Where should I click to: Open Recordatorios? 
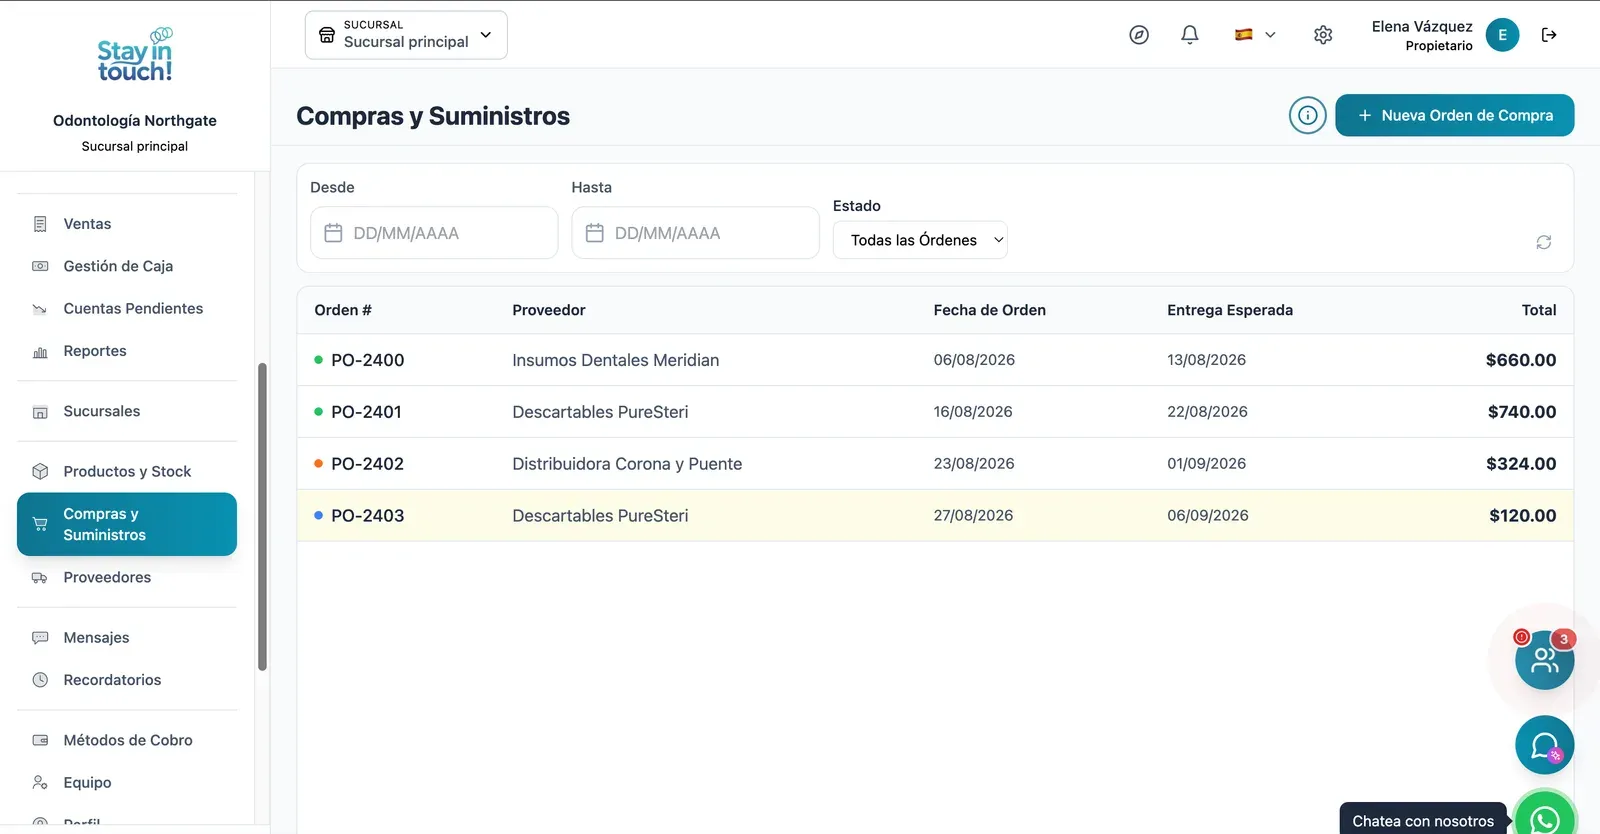coord(127,680)
